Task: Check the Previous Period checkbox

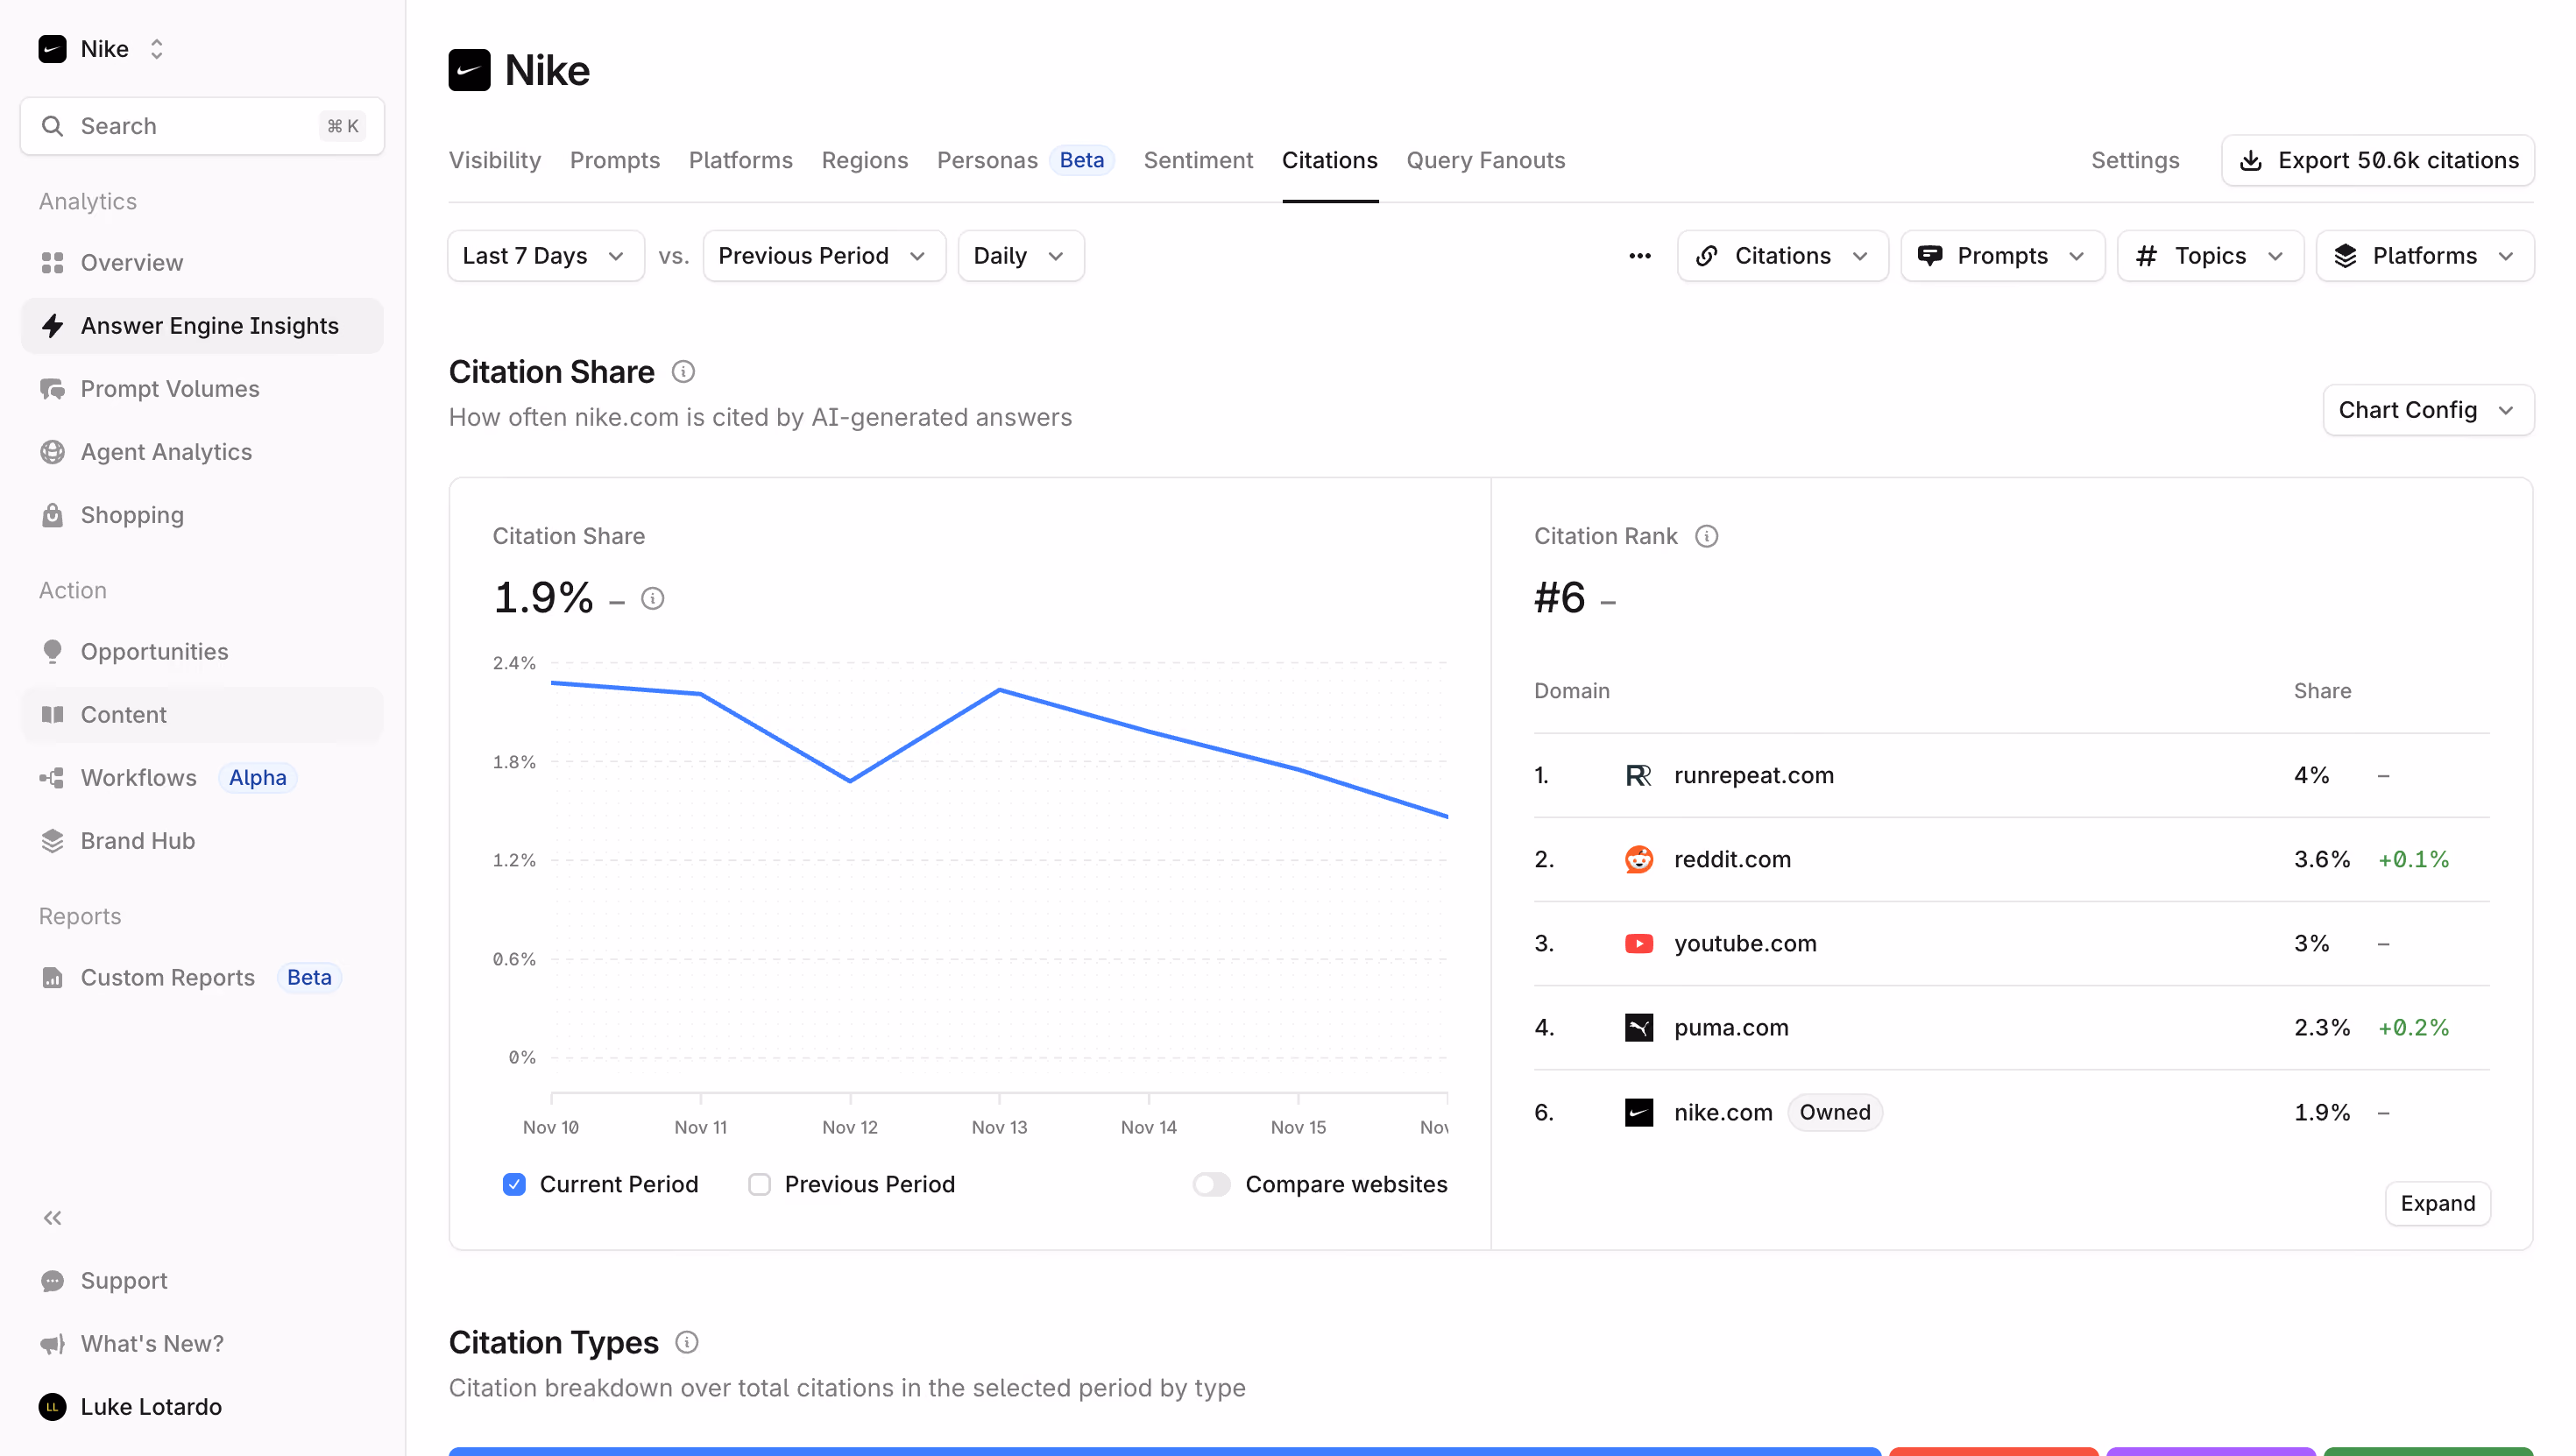Action: (760, 1185)
